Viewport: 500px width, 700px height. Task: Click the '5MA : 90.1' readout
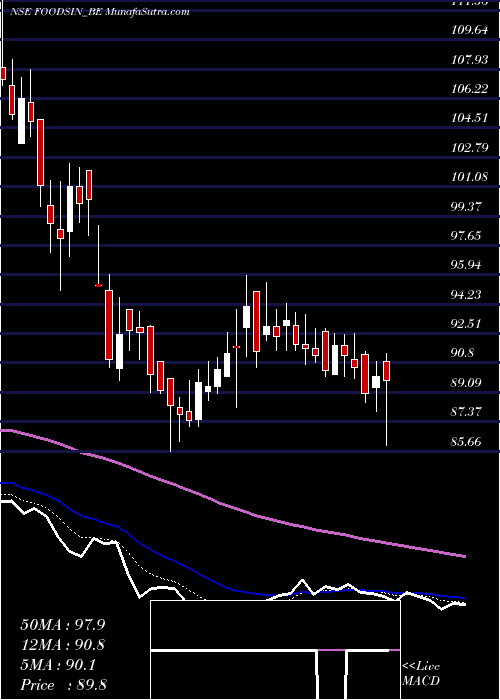click(x=58, y=665)
